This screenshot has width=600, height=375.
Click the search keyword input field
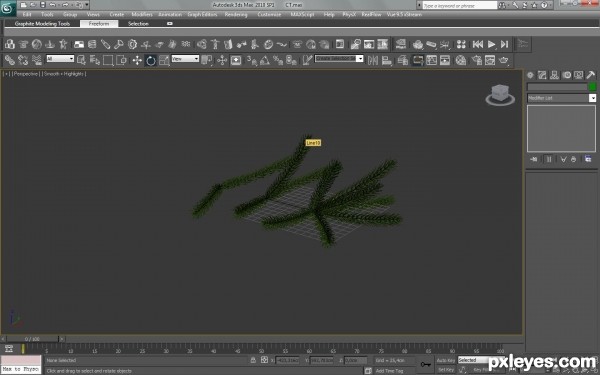460,5
